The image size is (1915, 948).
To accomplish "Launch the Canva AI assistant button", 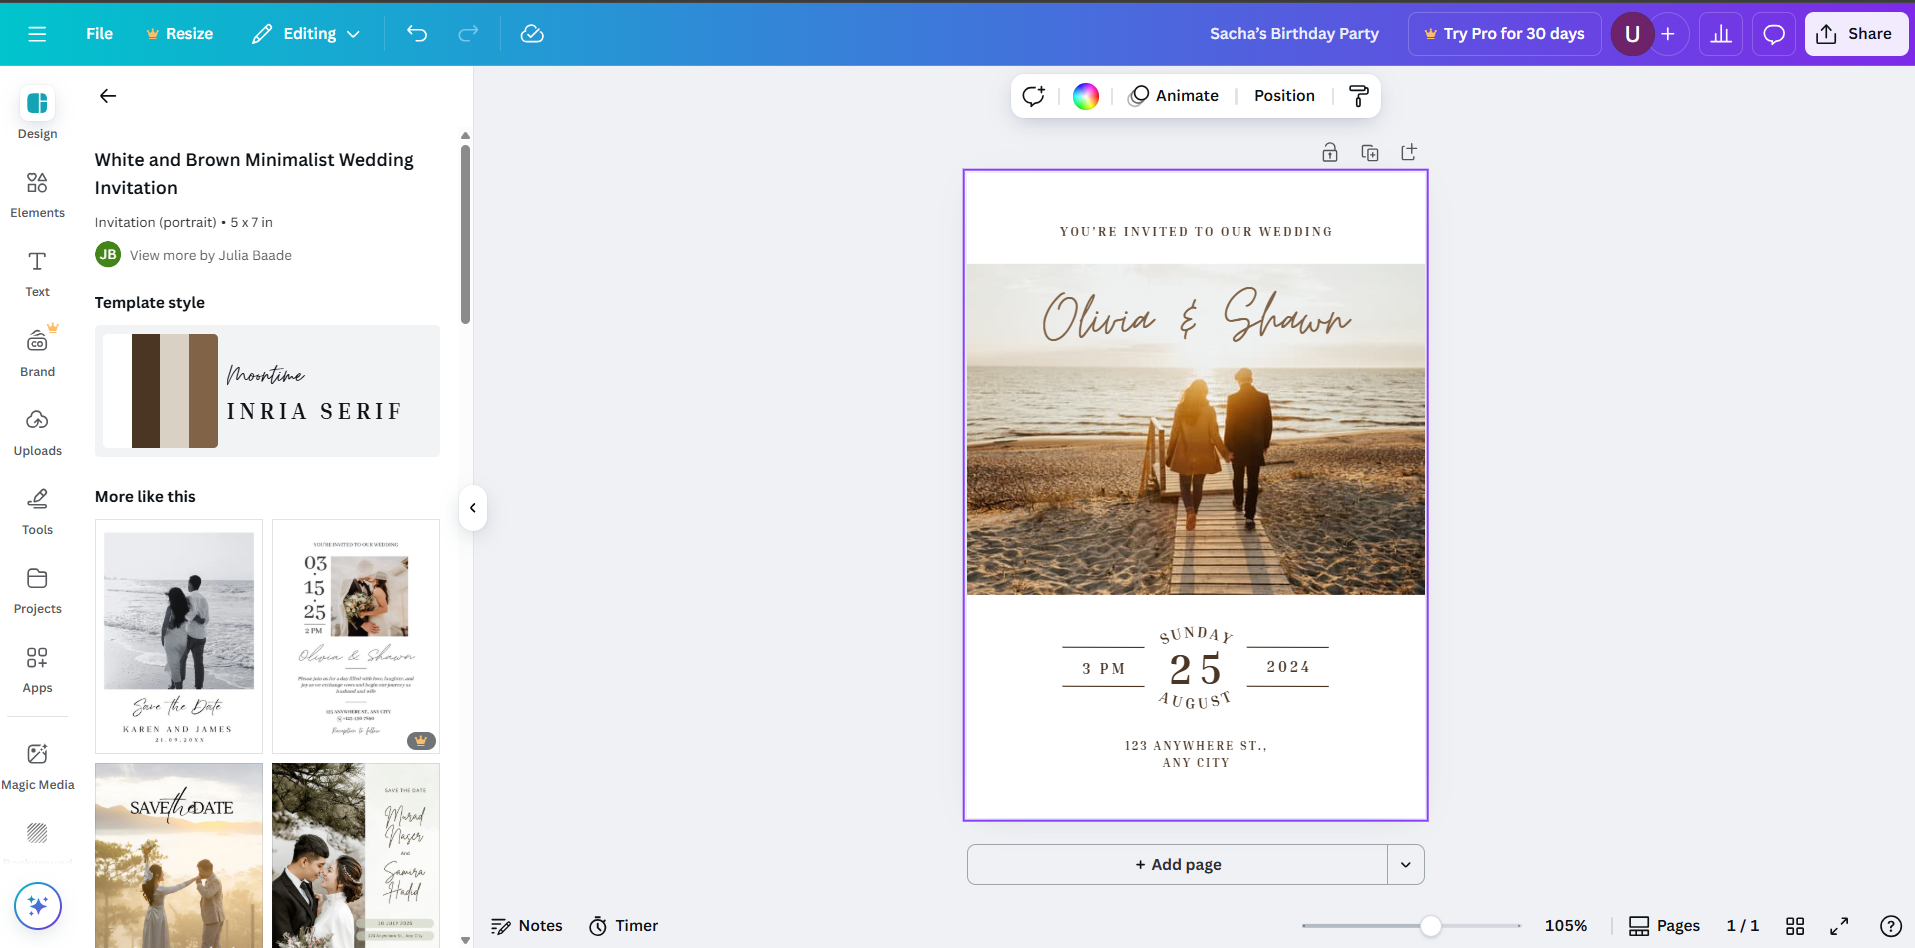I will click(38, 906).
